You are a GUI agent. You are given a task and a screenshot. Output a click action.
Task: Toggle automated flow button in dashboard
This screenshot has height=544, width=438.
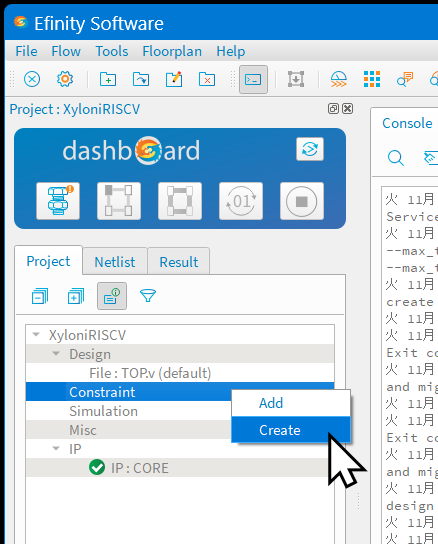pos(310,149)
